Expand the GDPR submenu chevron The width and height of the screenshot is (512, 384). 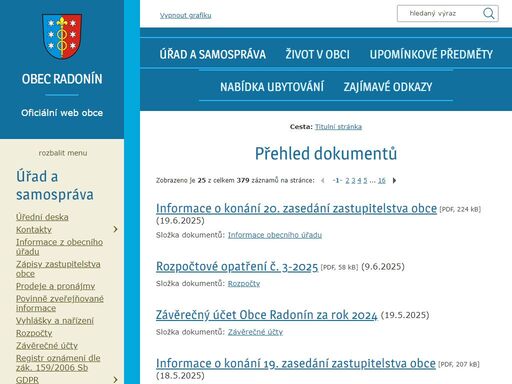115,380
